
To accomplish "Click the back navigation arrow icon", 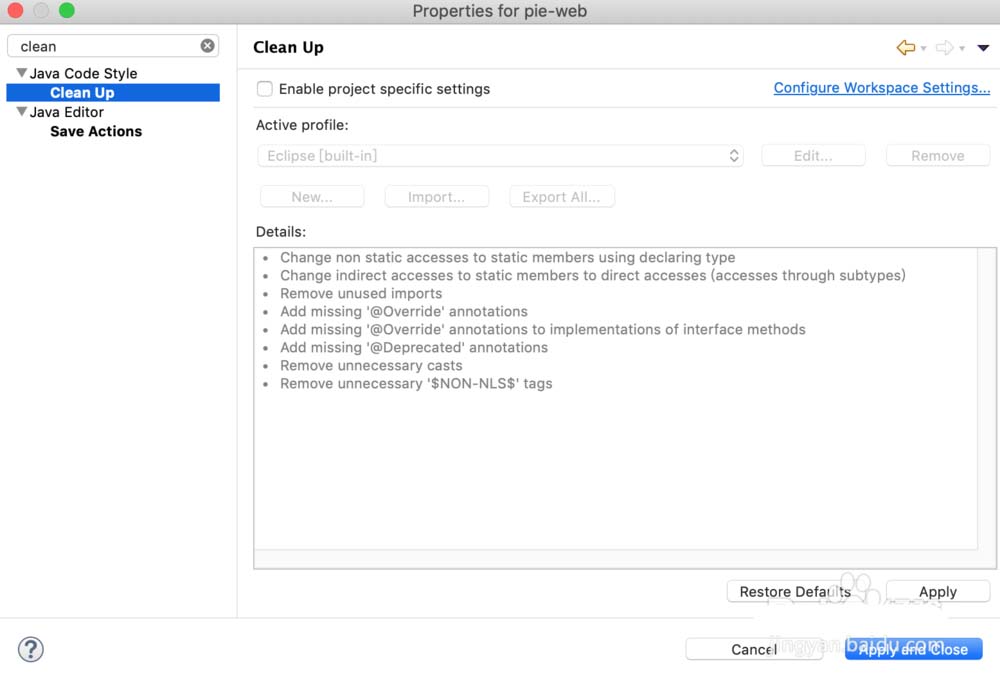I will (906, 47).
